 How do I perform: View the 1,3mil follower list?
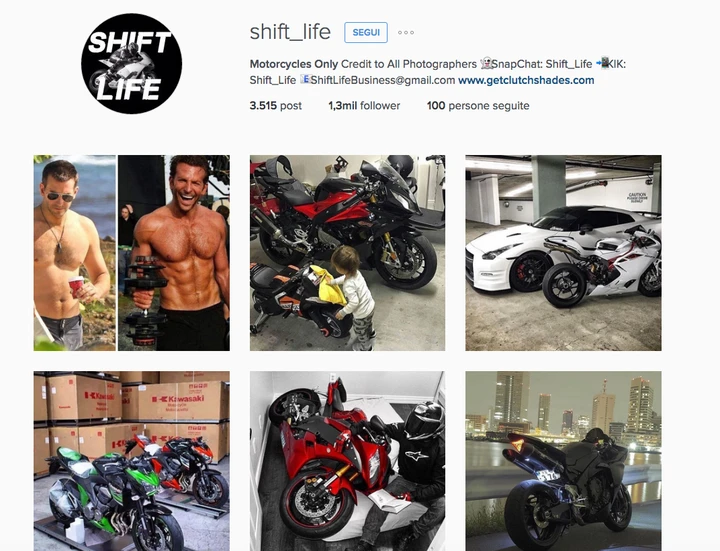364,106
